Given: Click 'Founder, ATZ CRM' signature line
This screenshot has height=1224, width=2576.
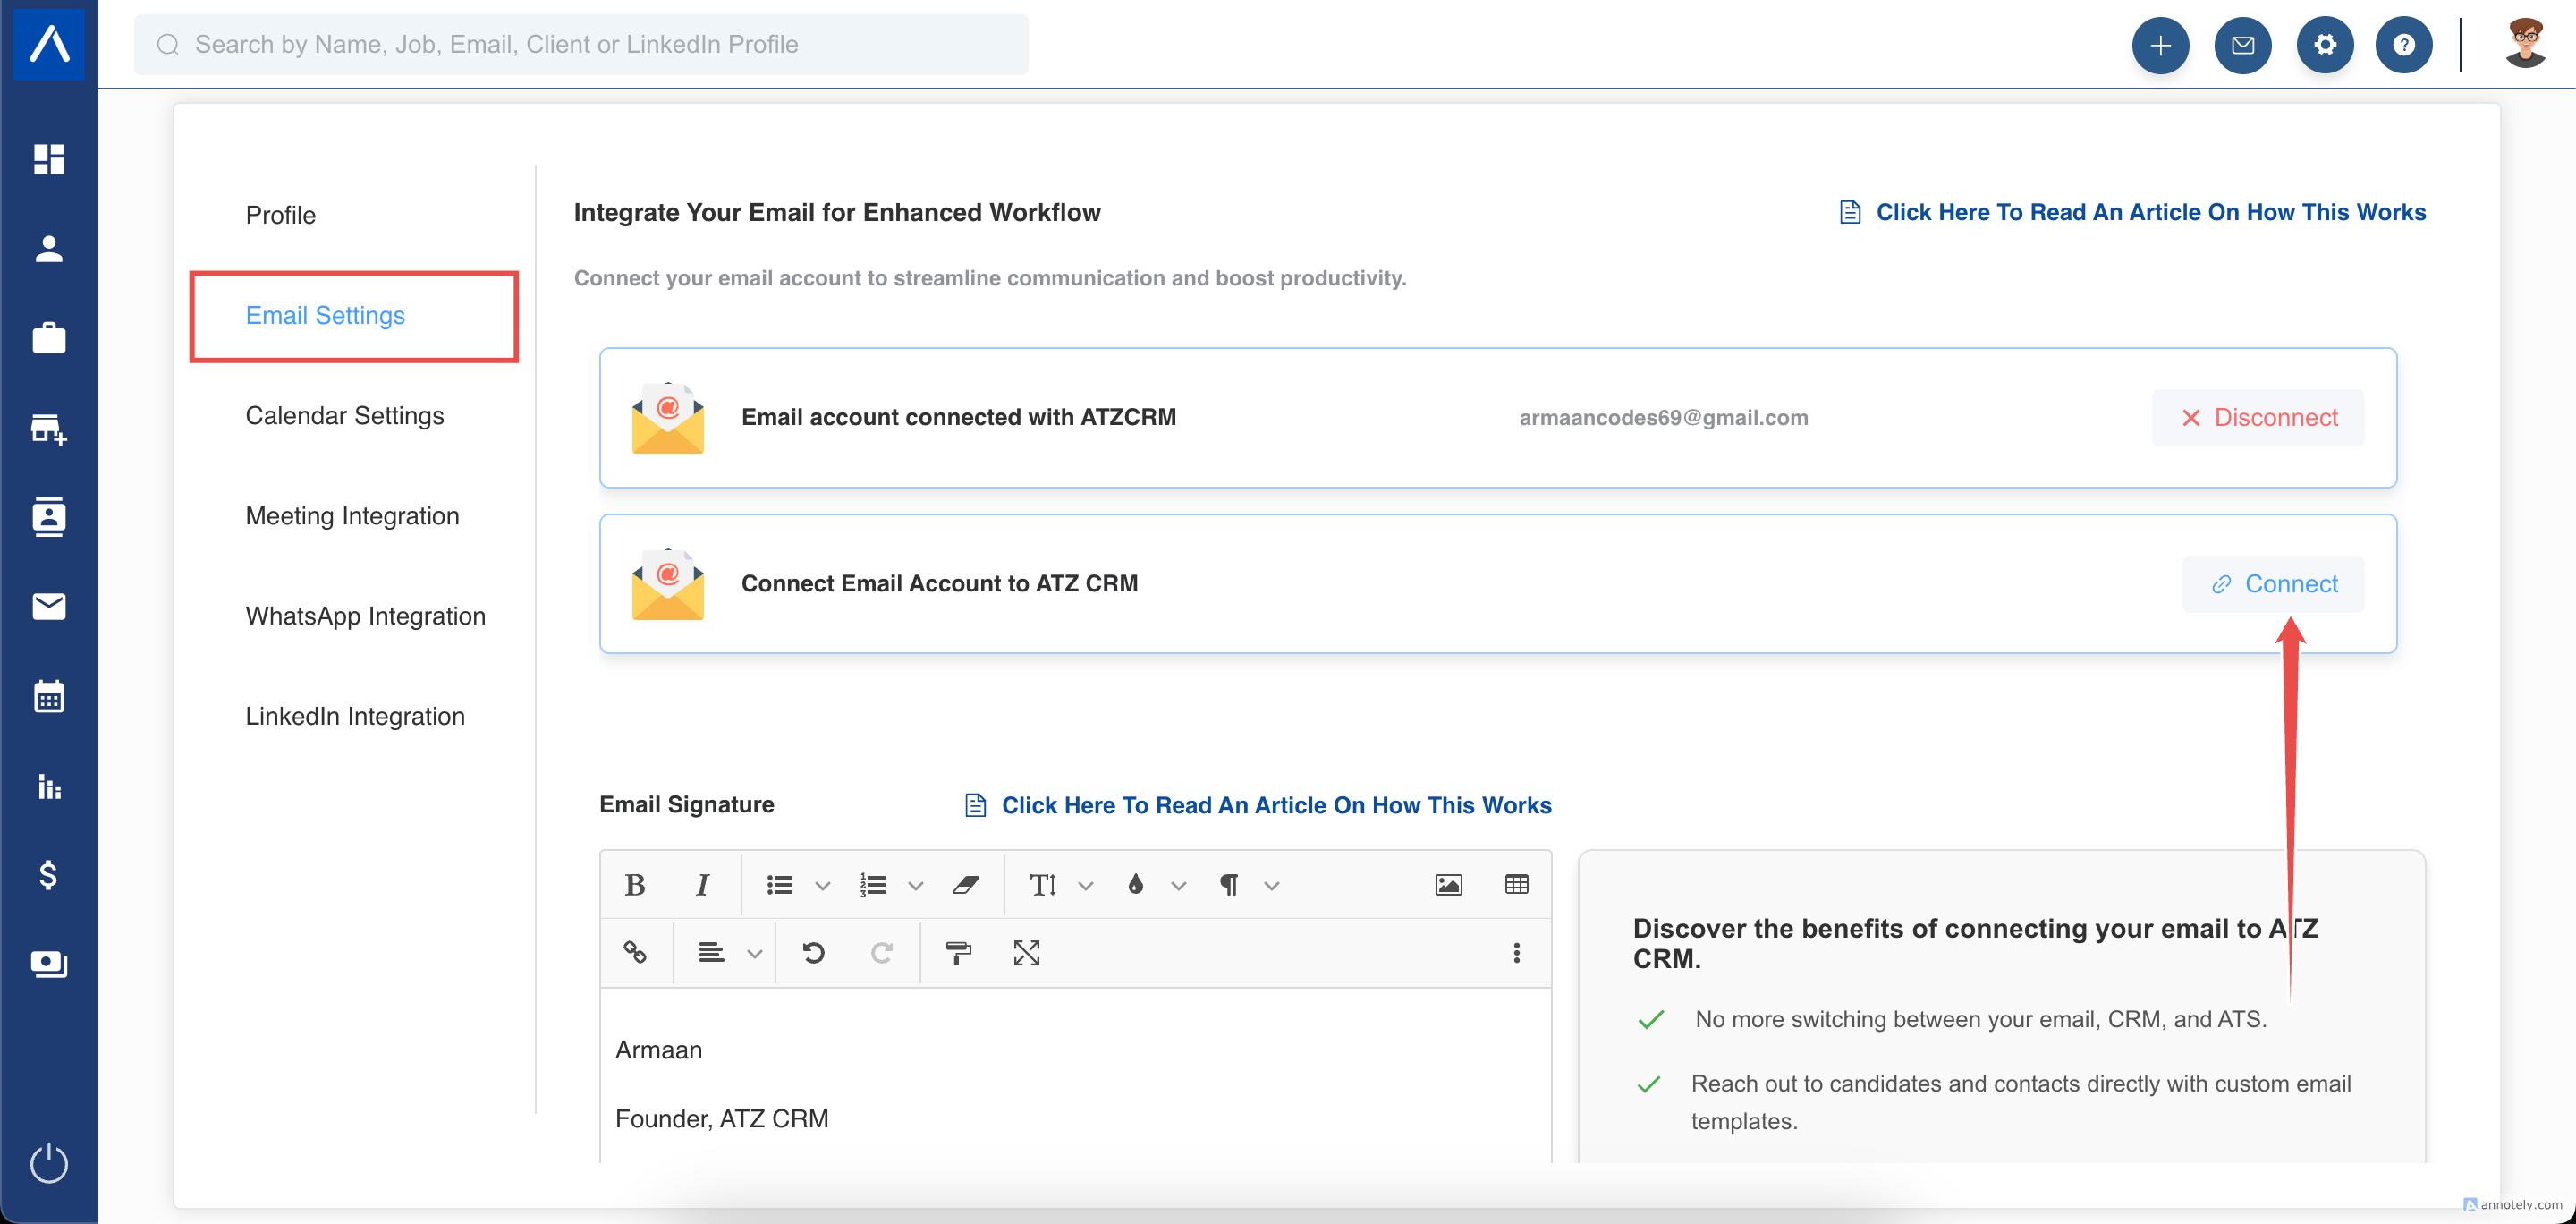Looking at the screenshot, I should click(x=722, y=1119).
